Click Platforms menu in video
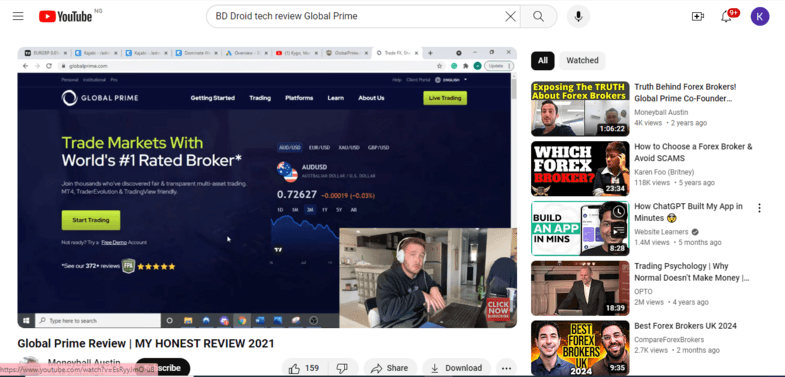The image size is (785, 377). [299, 98]
